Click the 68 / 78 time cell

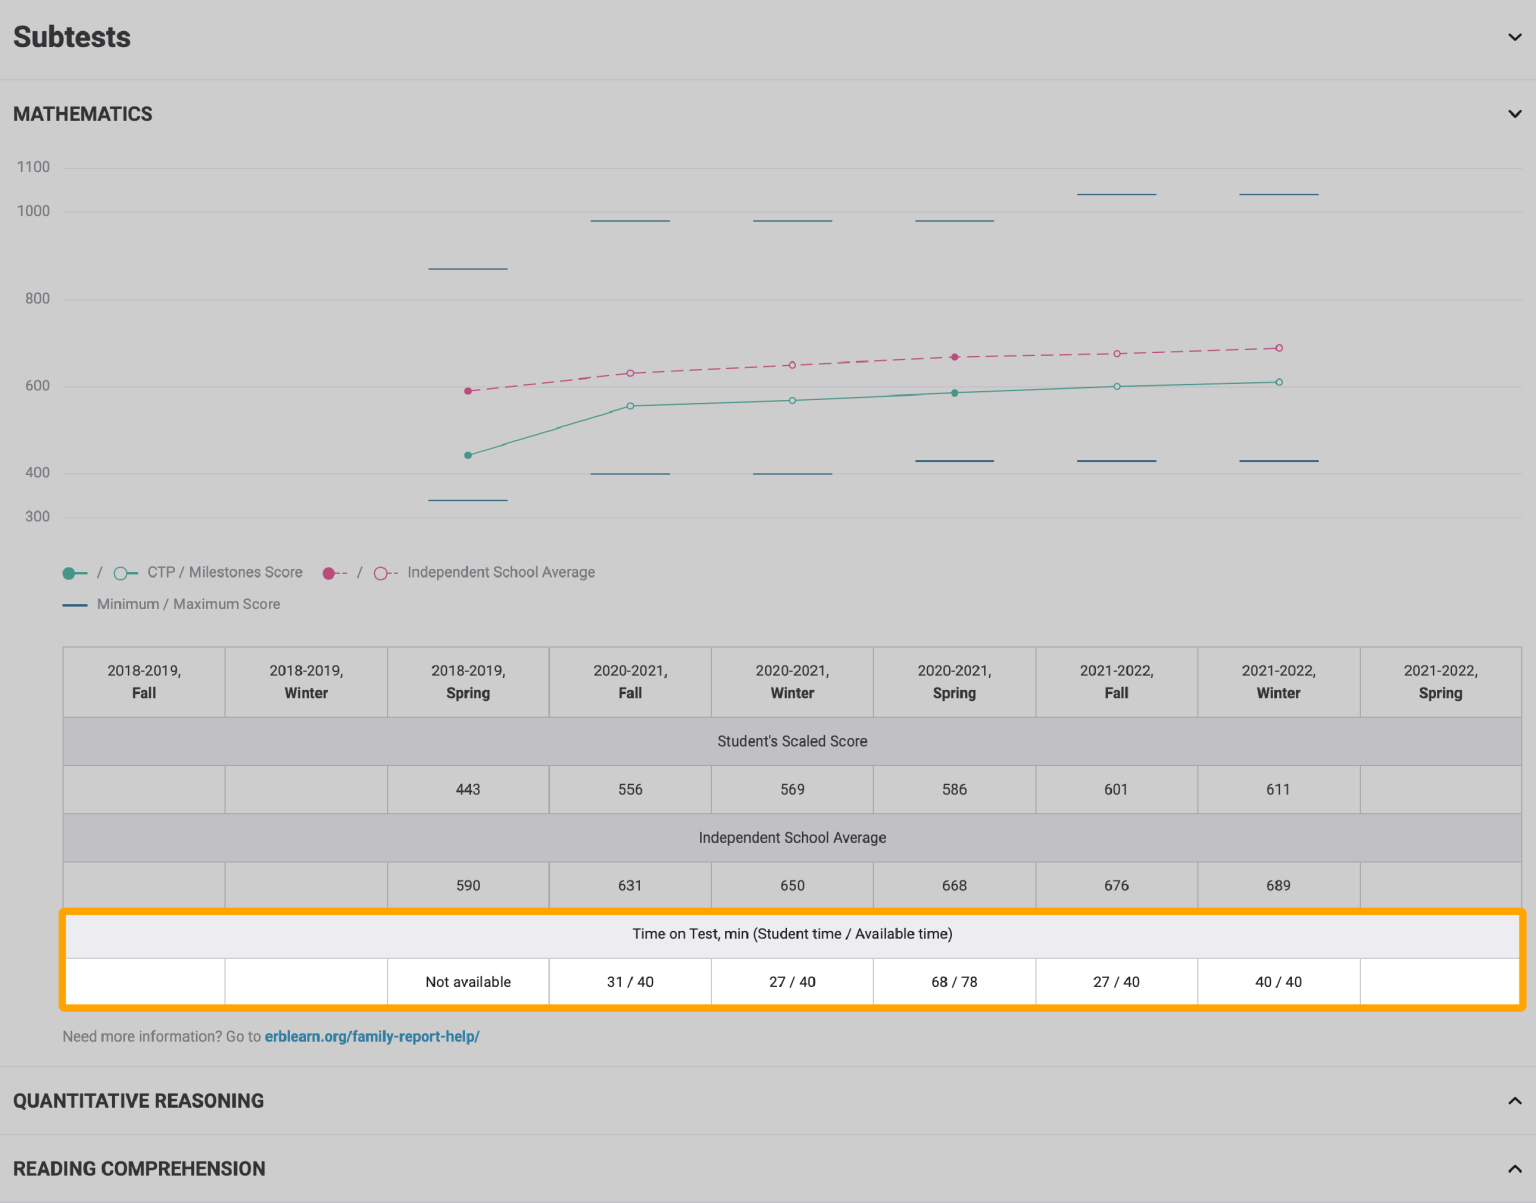point(954,981)
